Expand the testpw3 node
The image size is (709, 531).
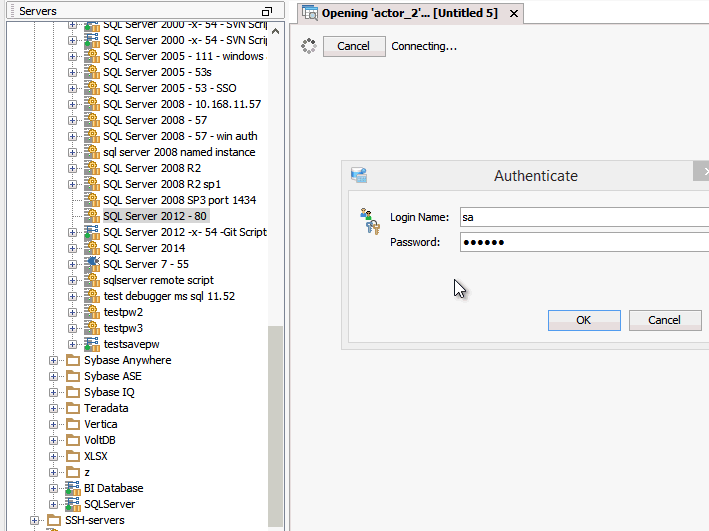point(72,328)
